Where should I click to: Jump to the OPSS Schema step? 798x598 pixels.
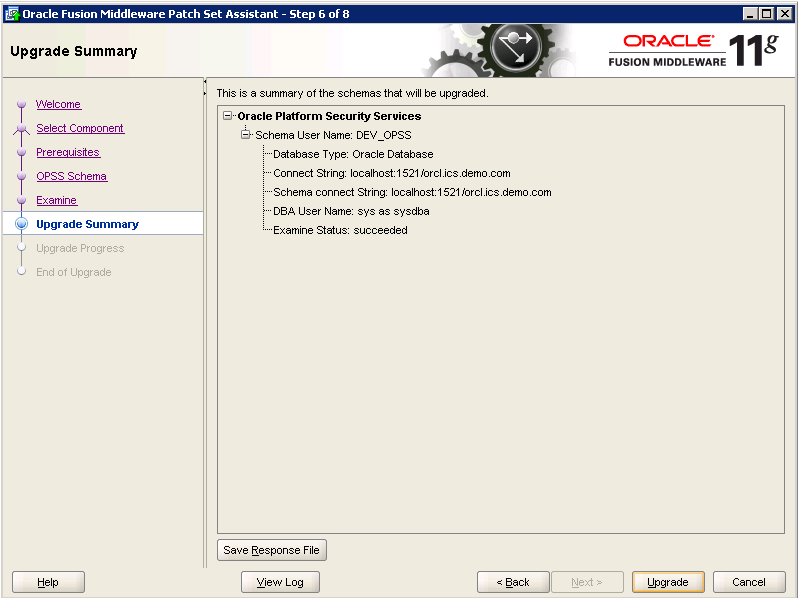(72, 176)
